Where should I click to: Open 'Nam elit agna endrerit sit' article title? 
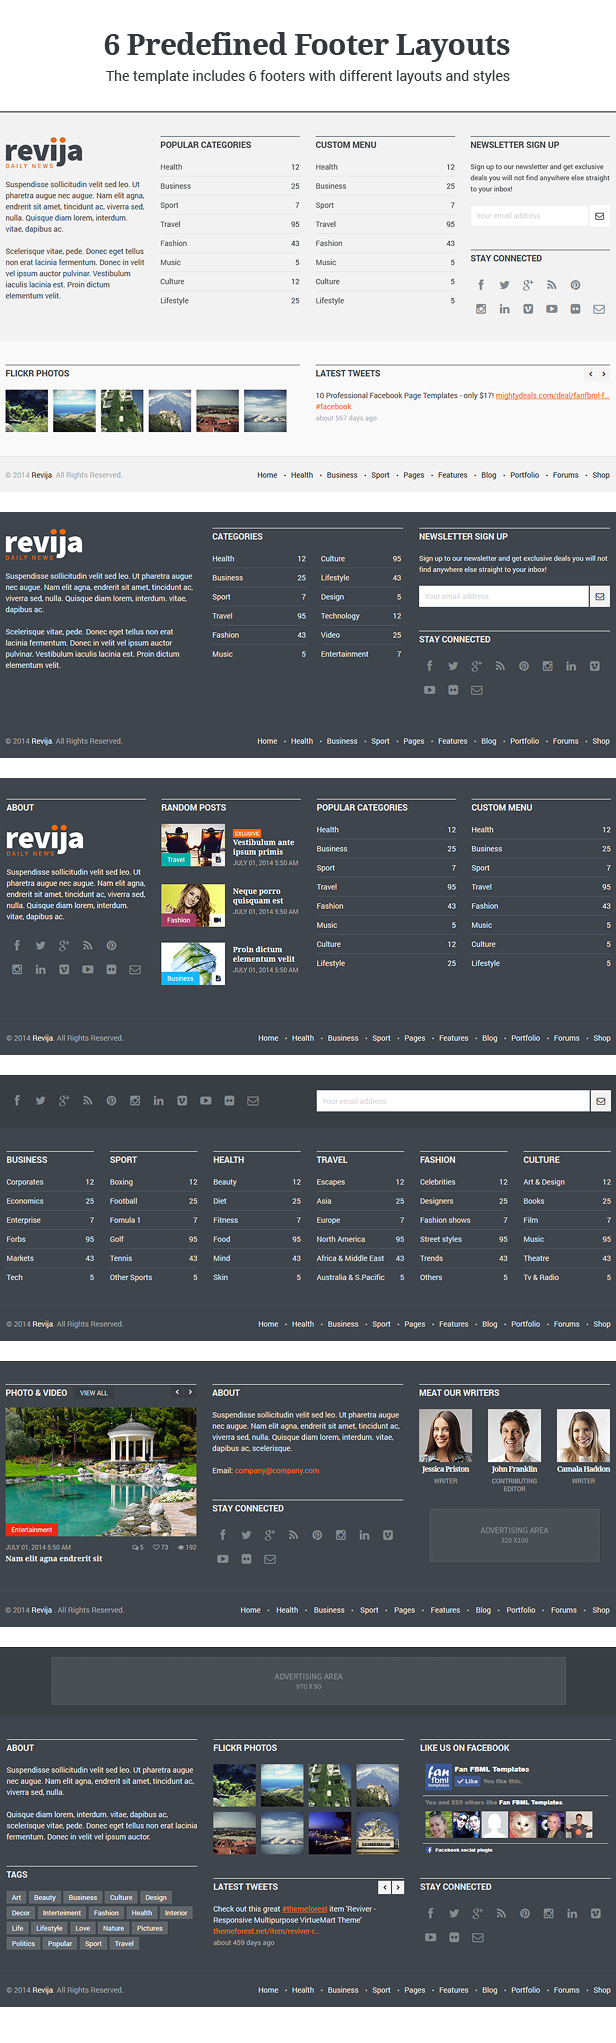54,1558
